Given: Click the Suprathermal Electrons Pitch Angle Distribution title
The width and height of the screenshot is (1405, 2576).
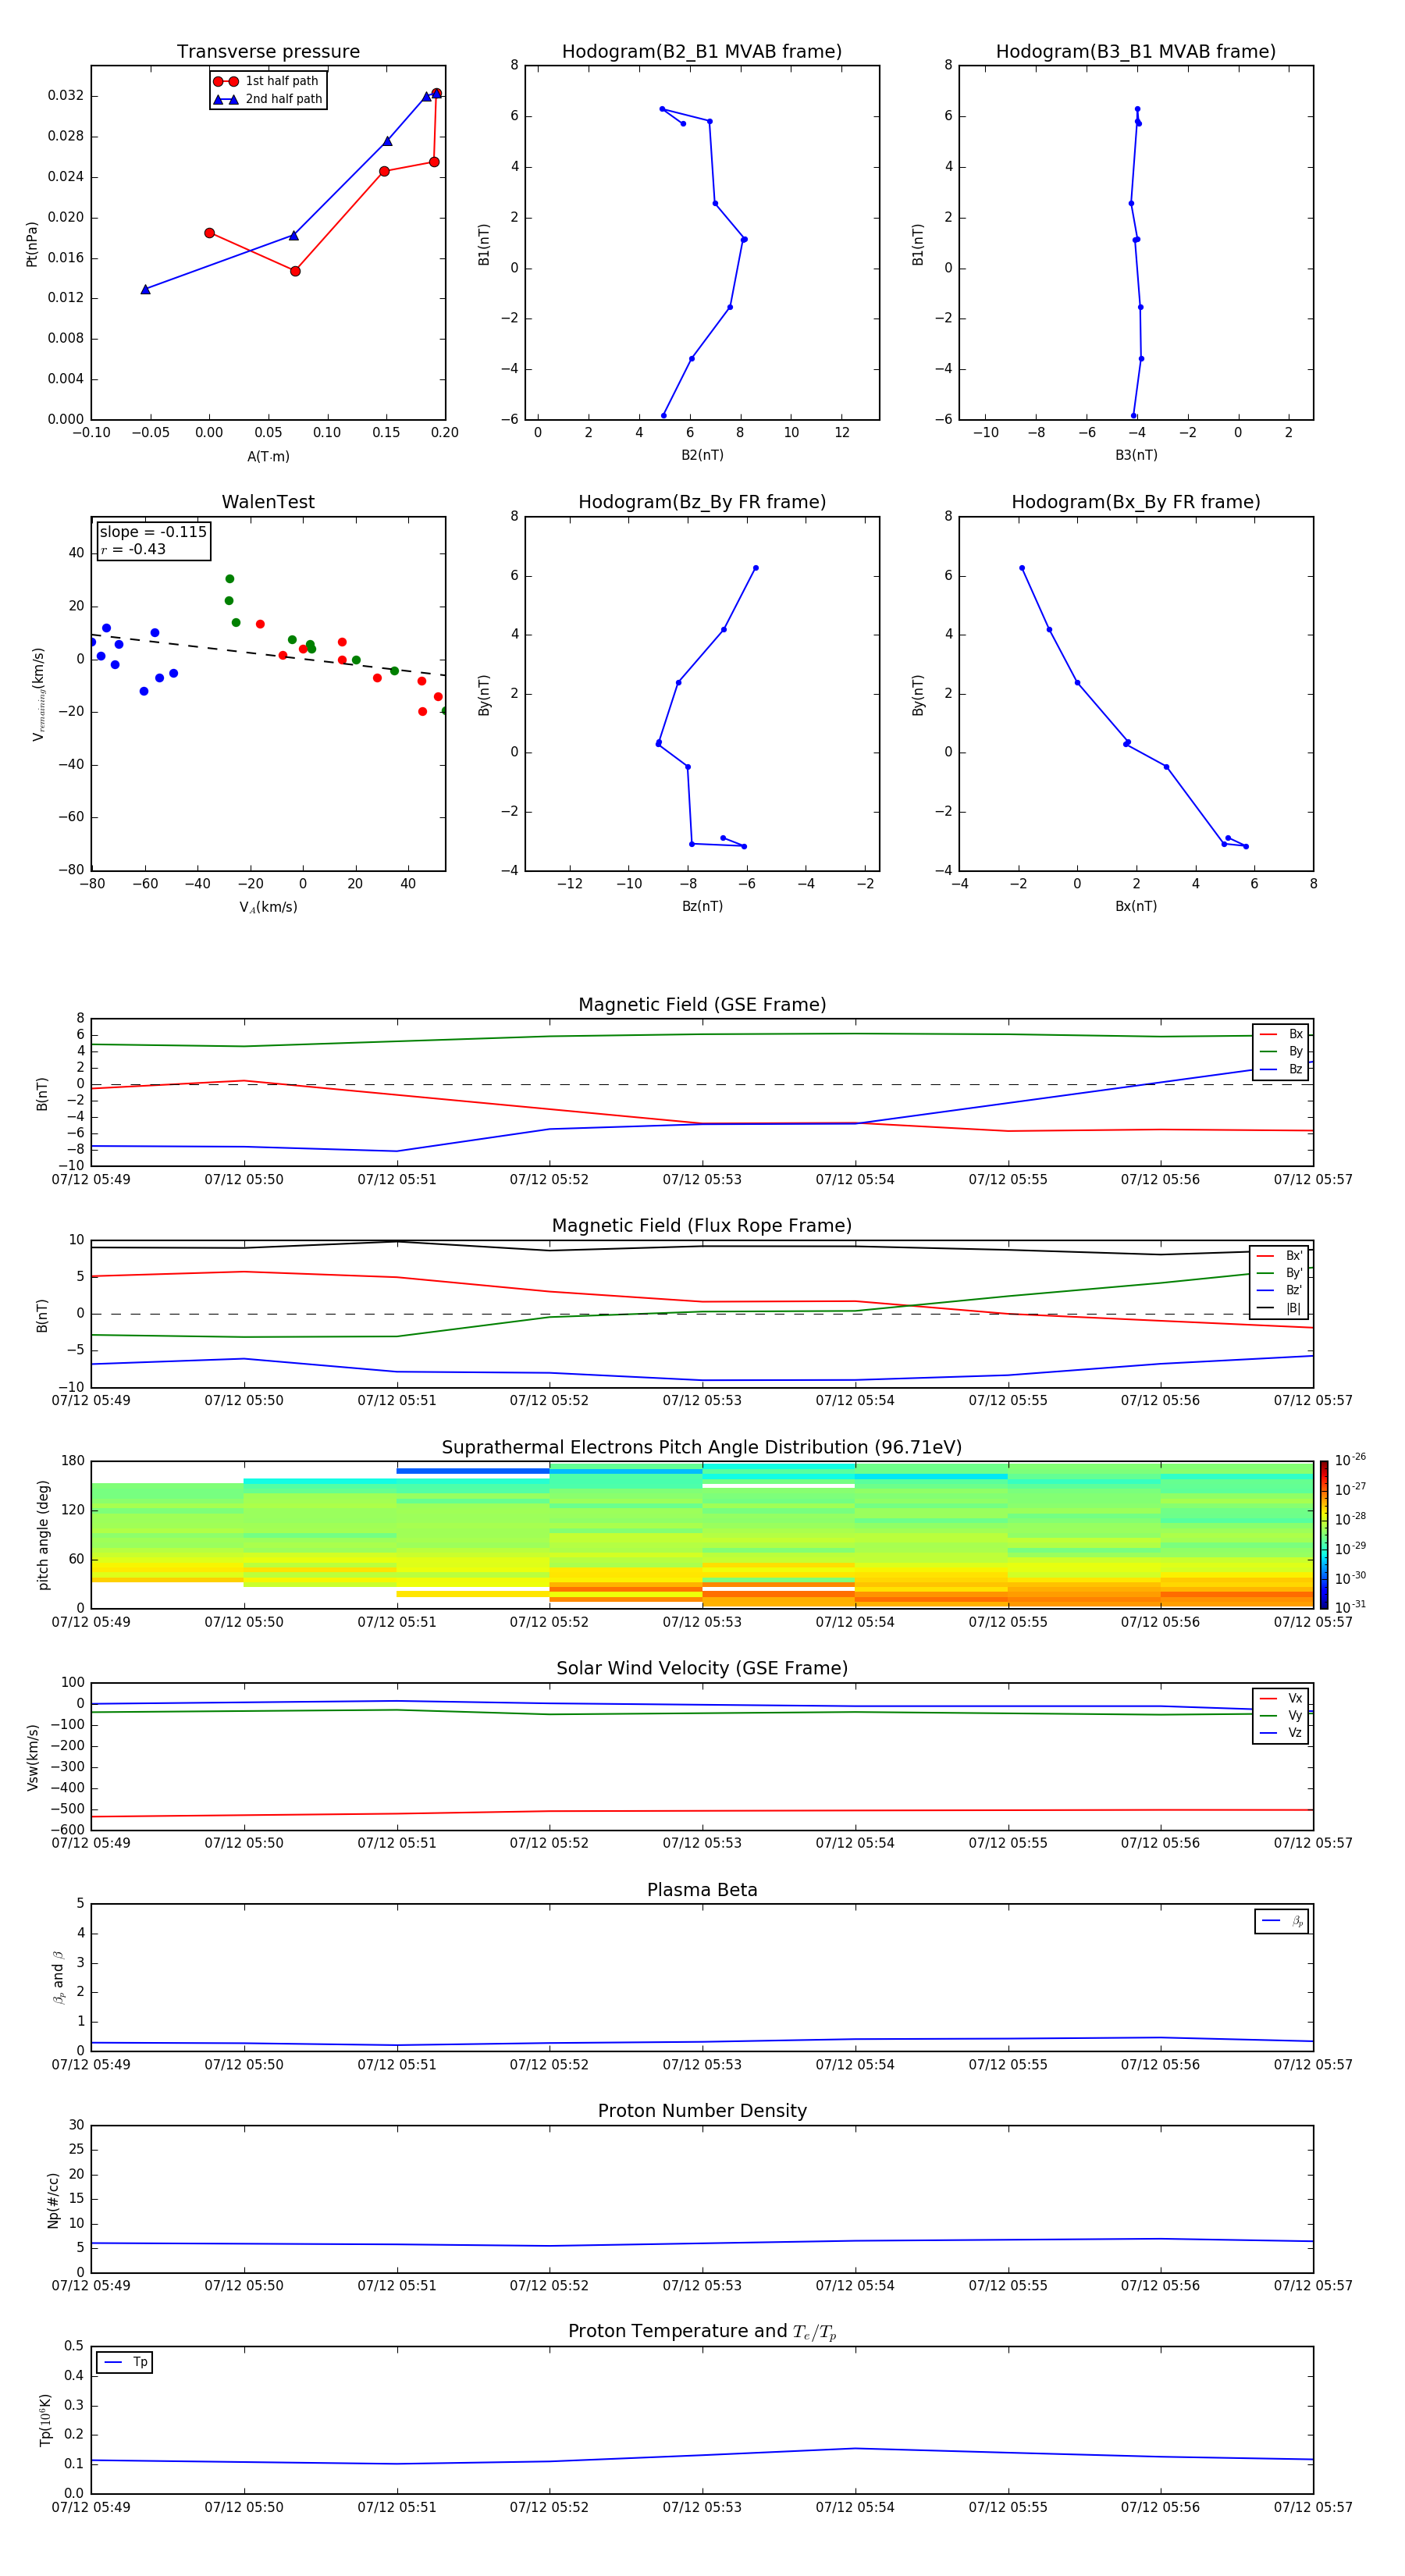Looking at the screenshot, I should coord(702,1448).
